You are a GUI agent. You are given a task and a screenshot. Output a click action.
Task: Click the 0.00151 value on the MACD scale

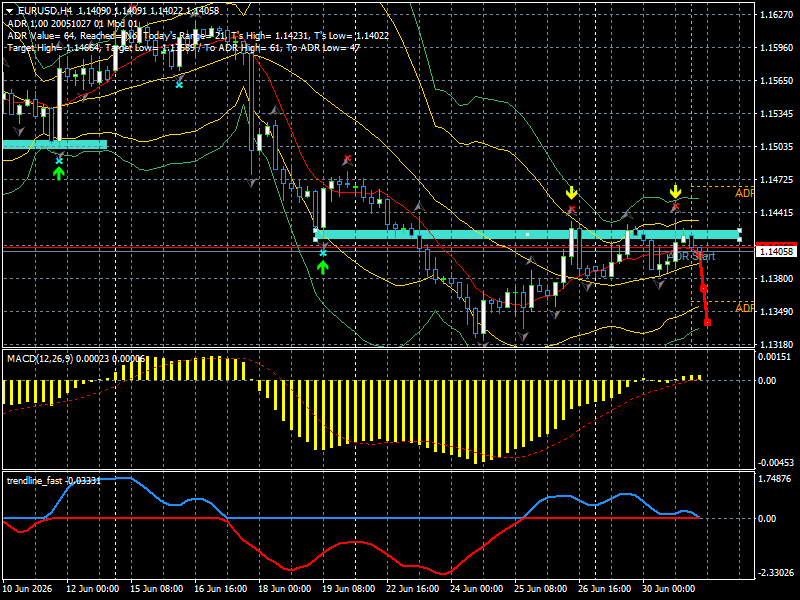coord(774,357)
